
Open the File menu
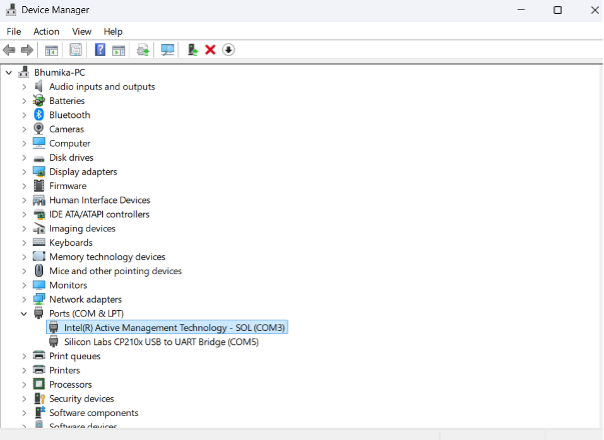click(x=14, y=31)
